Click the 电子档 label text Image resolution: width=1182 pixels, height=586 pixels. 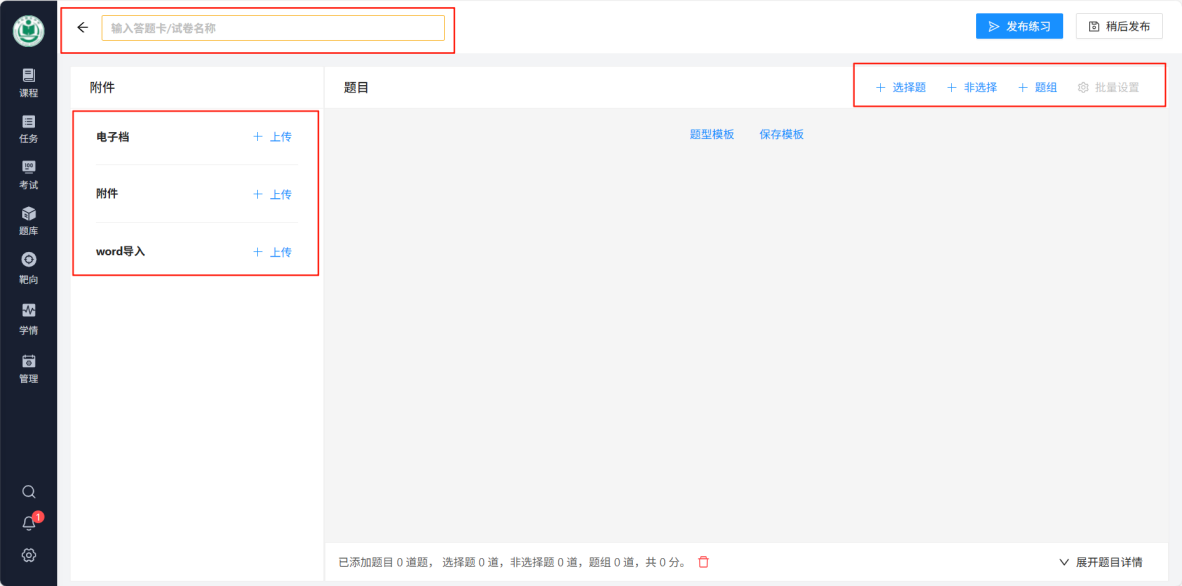[112, 137]
